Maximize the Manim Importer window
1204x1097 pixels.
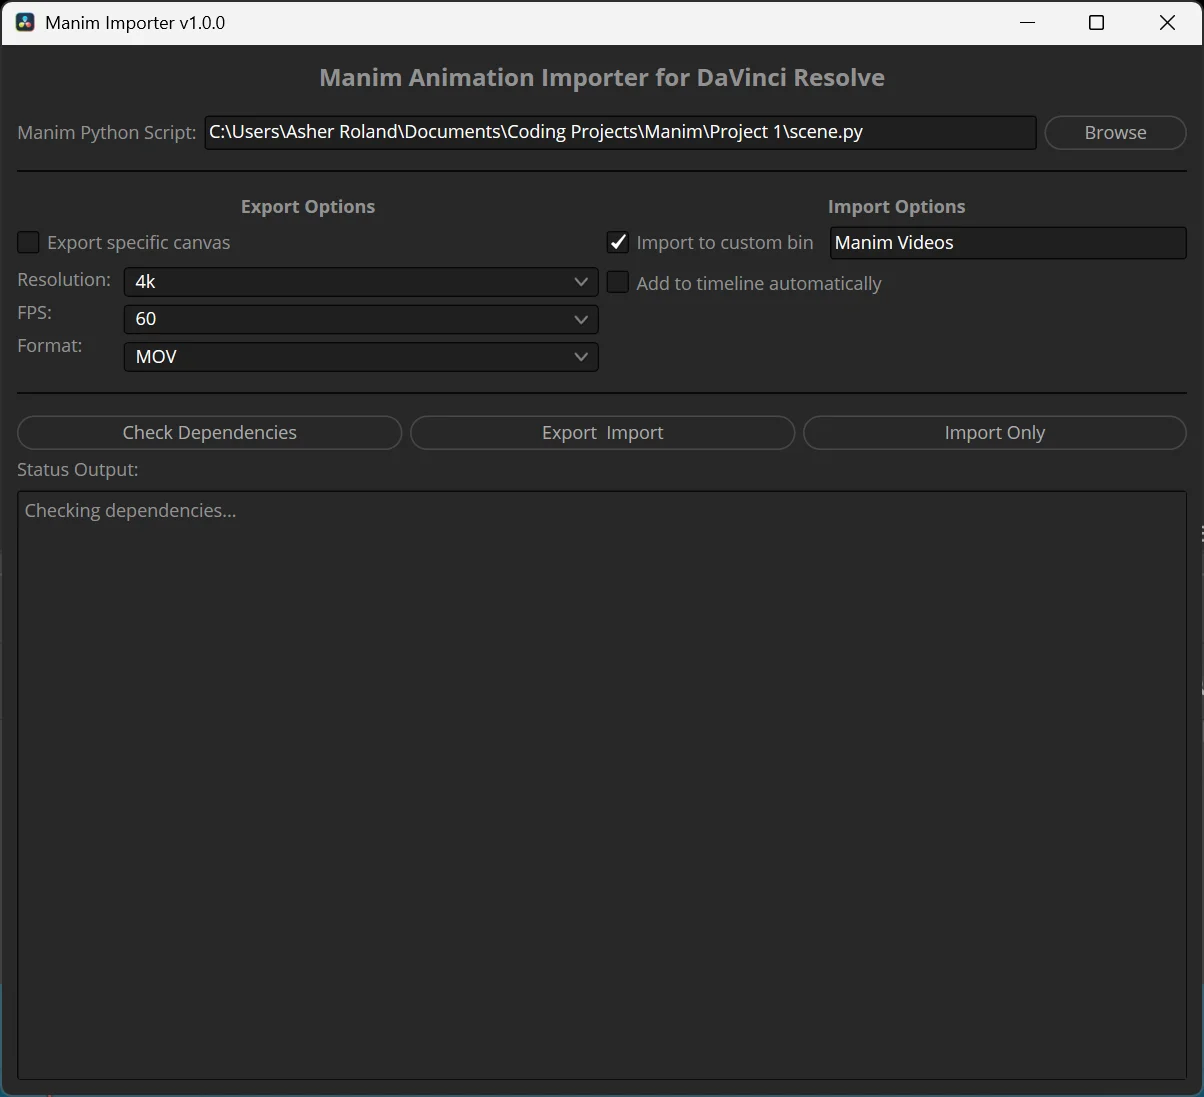pyautogui.click(x=1096, y=22)
